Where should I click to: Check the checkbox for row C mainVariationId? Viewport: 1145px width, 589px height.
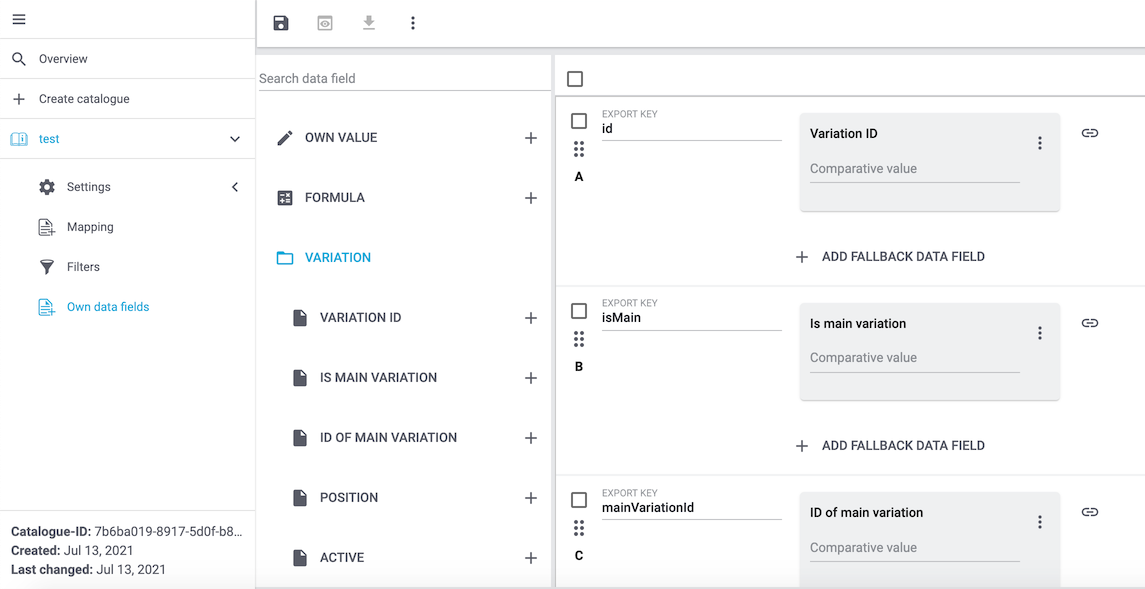tap(578, 500)
